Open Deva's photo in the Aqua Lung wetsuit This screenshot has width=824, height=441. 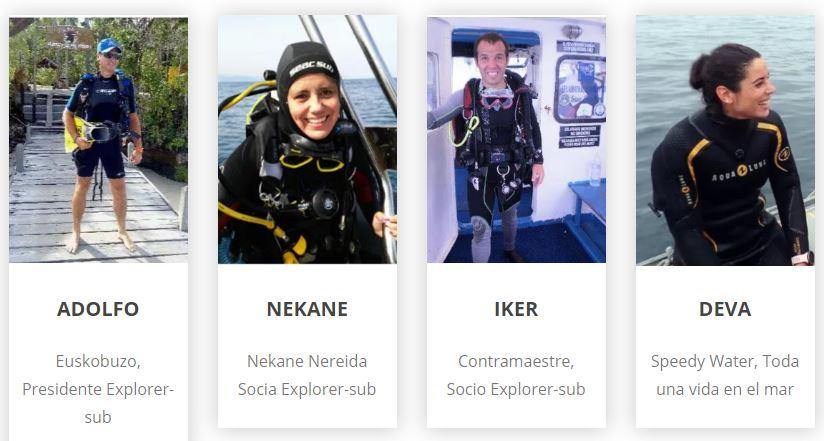(725, 140)
